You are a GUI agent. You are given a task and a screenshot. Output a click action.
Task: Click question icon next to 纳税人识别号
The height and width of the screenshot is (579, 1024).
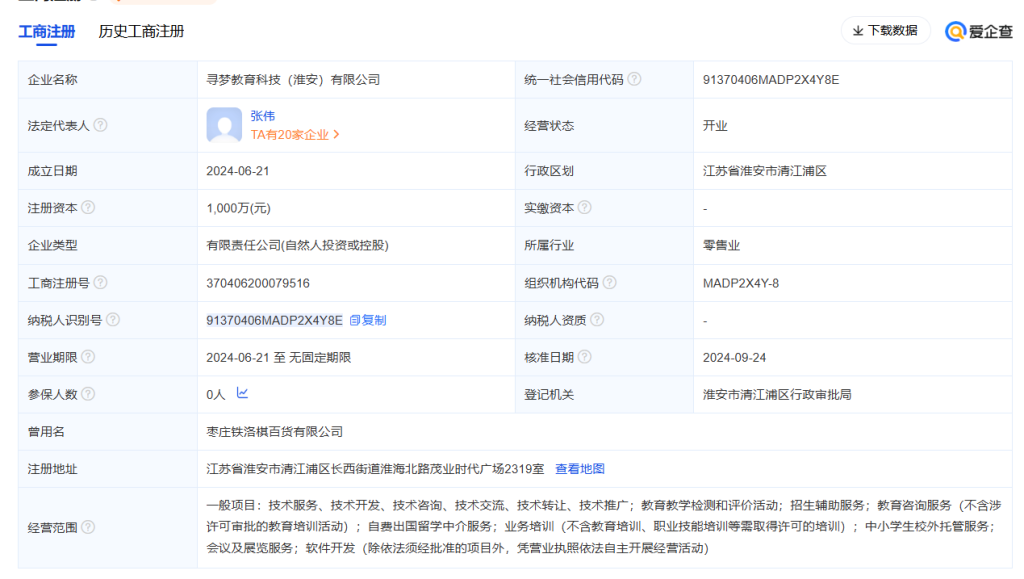pyautogui.click(x=113, y=320)
